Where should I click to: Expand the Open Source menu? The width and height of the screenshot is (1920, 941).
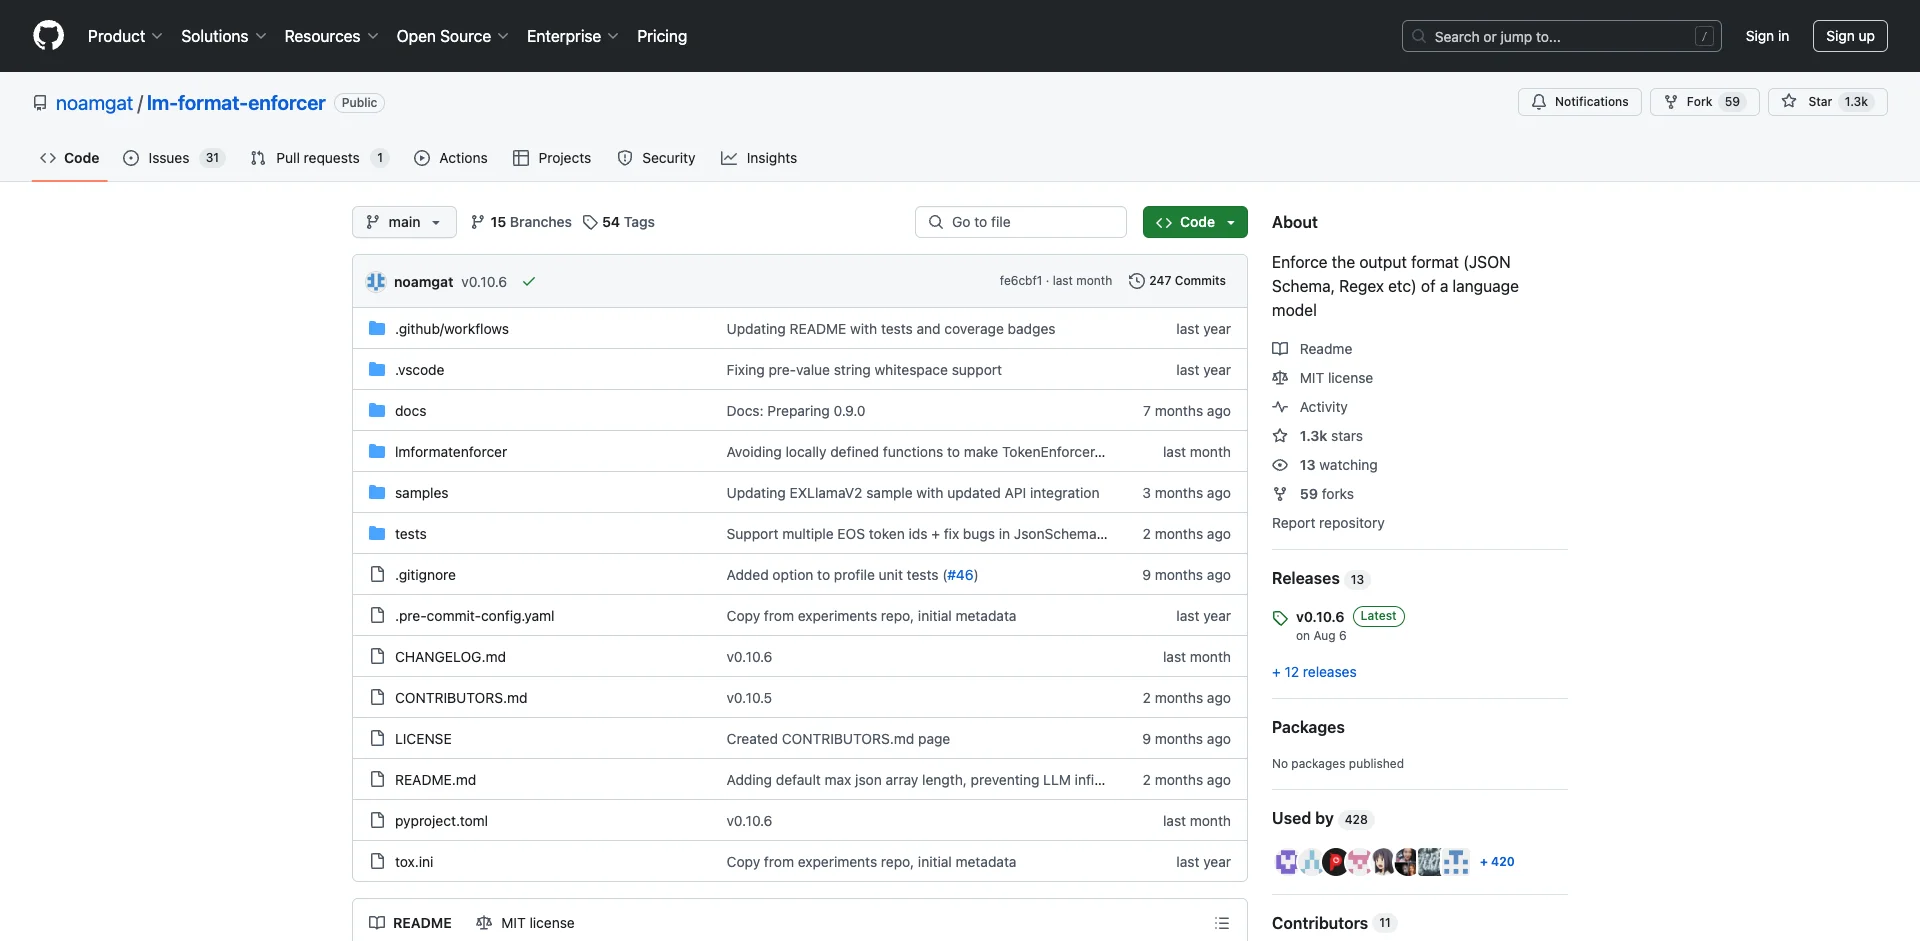pos(452,36)
